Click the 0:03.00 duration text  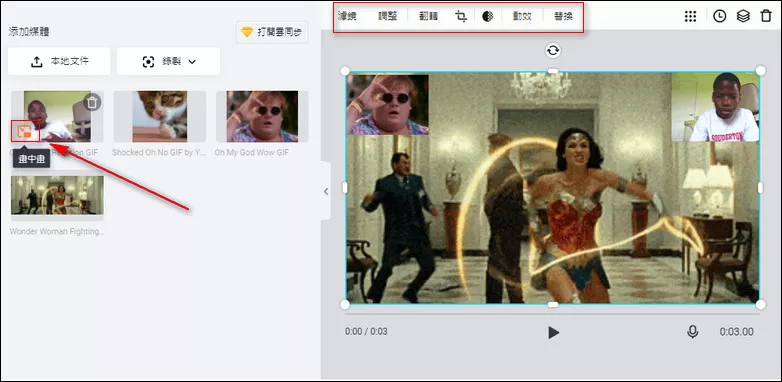tap(736, 332)
